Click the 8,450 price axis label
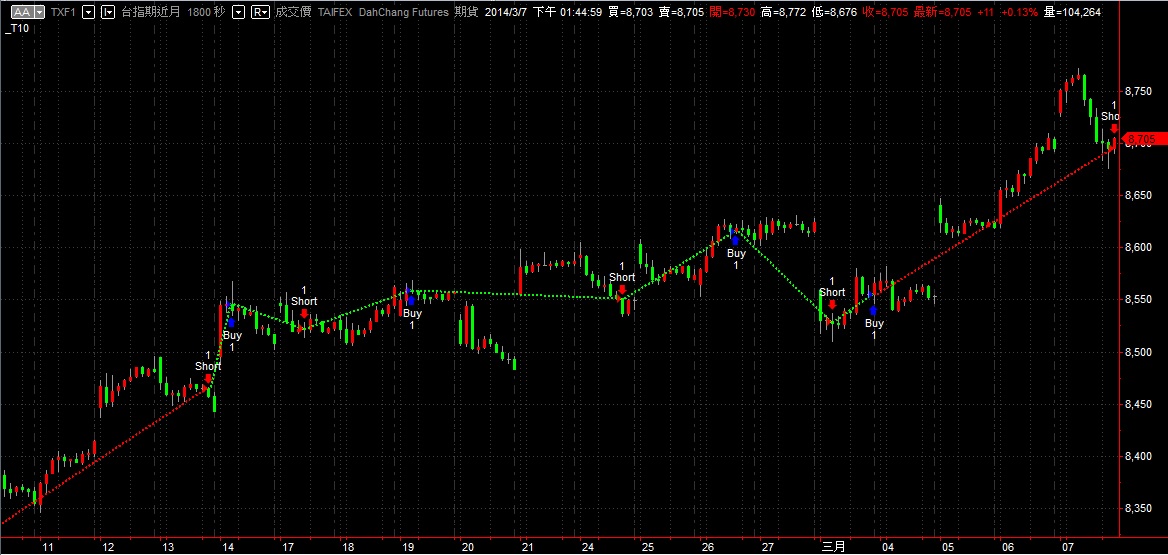 (1140, 404)
